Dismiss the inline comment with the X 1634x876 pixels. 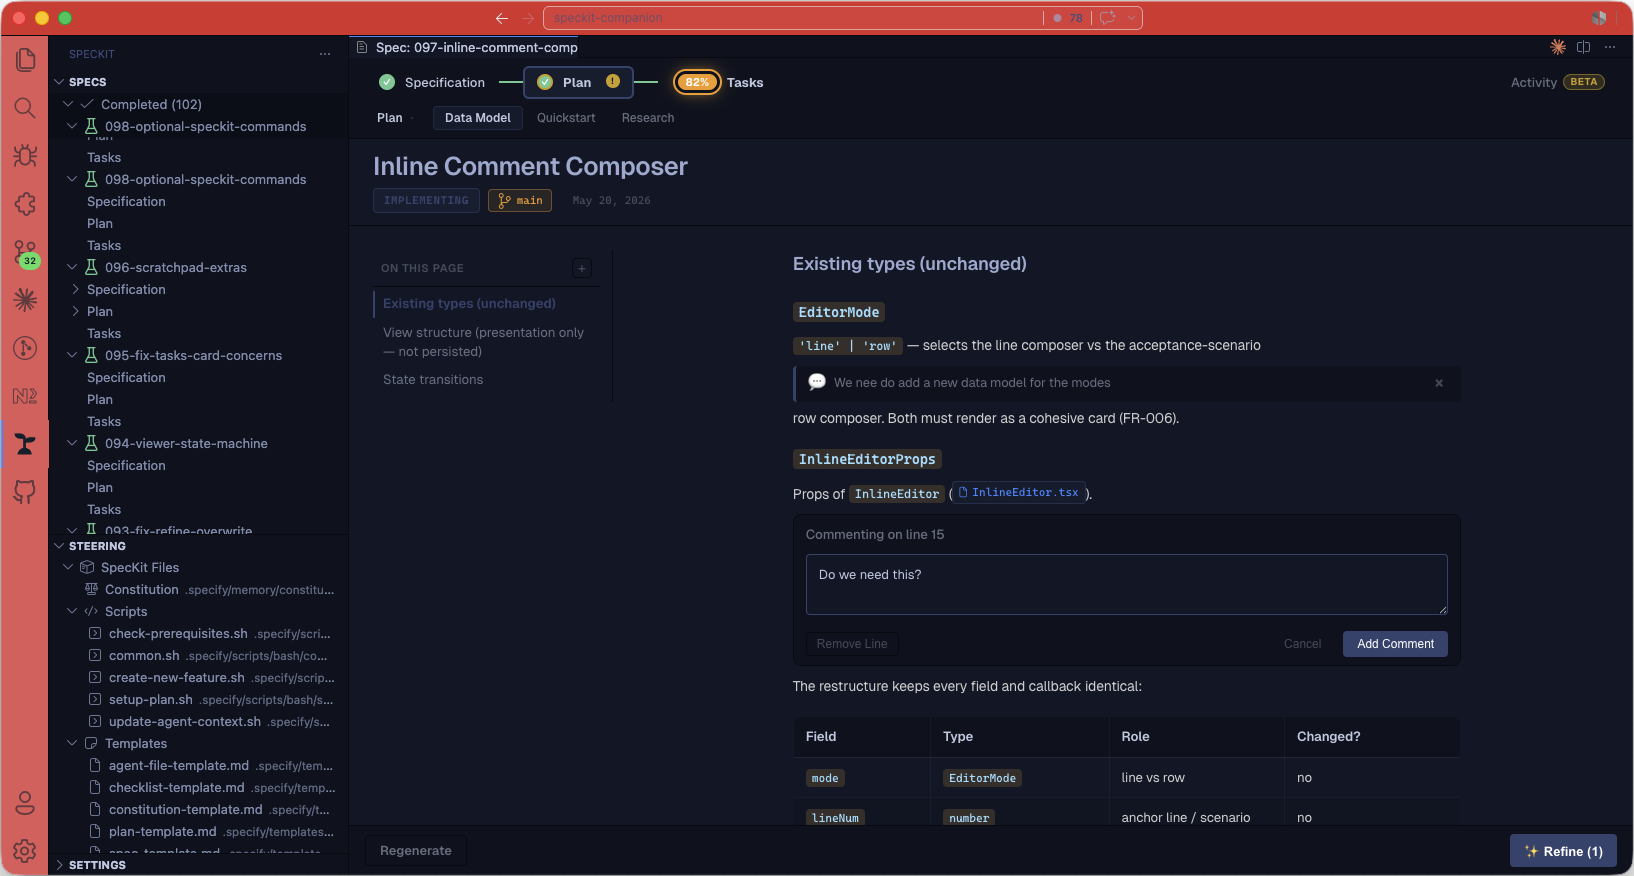(x=1439, y=383)
